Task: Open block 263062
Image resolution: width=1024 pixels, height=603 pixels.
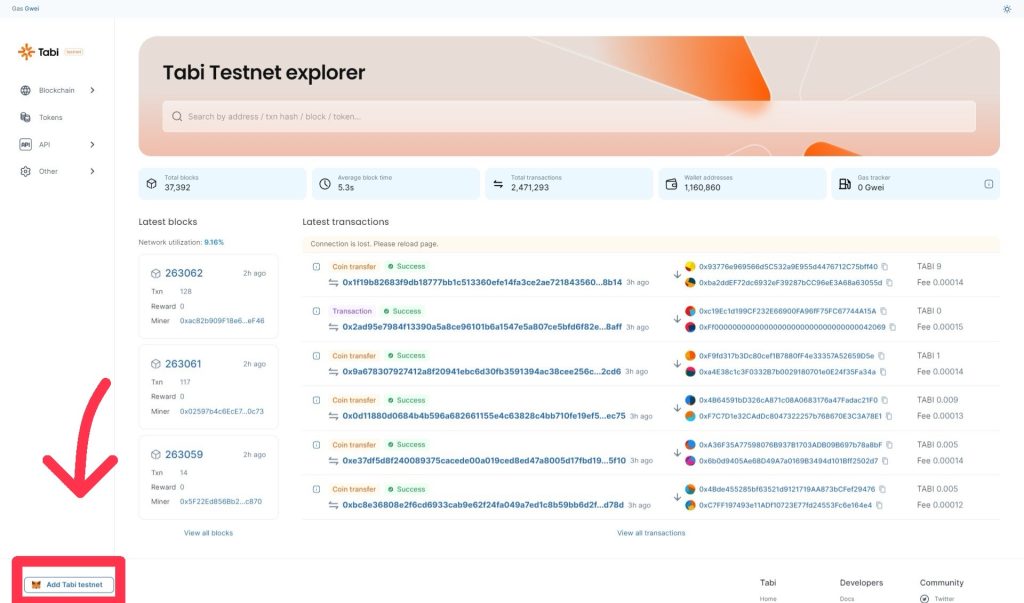Action: (183, 273)
